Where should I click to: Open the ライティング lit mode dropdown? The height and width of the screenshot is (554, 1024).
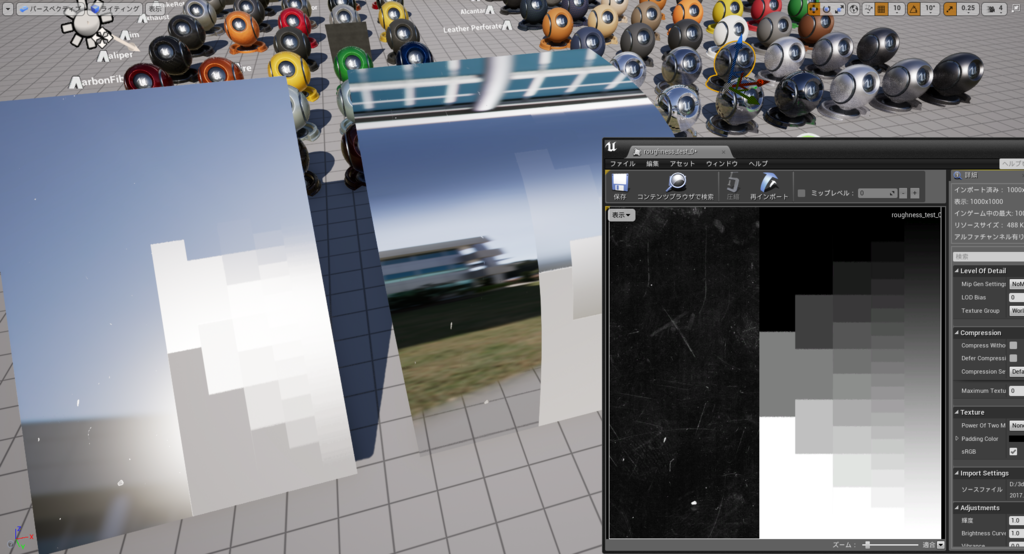116,9
